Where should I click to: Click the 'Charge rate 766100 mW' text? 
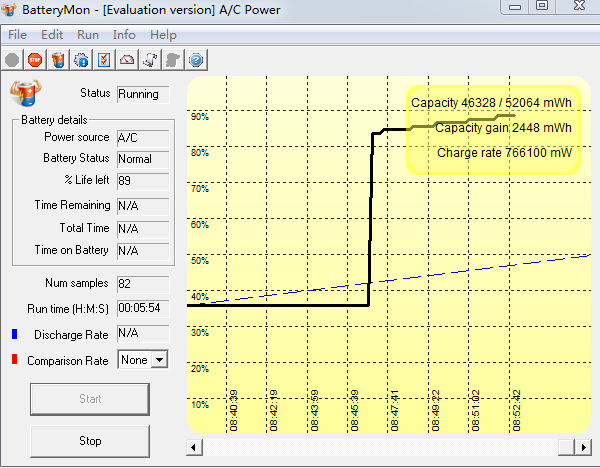(x=504, y=153)
